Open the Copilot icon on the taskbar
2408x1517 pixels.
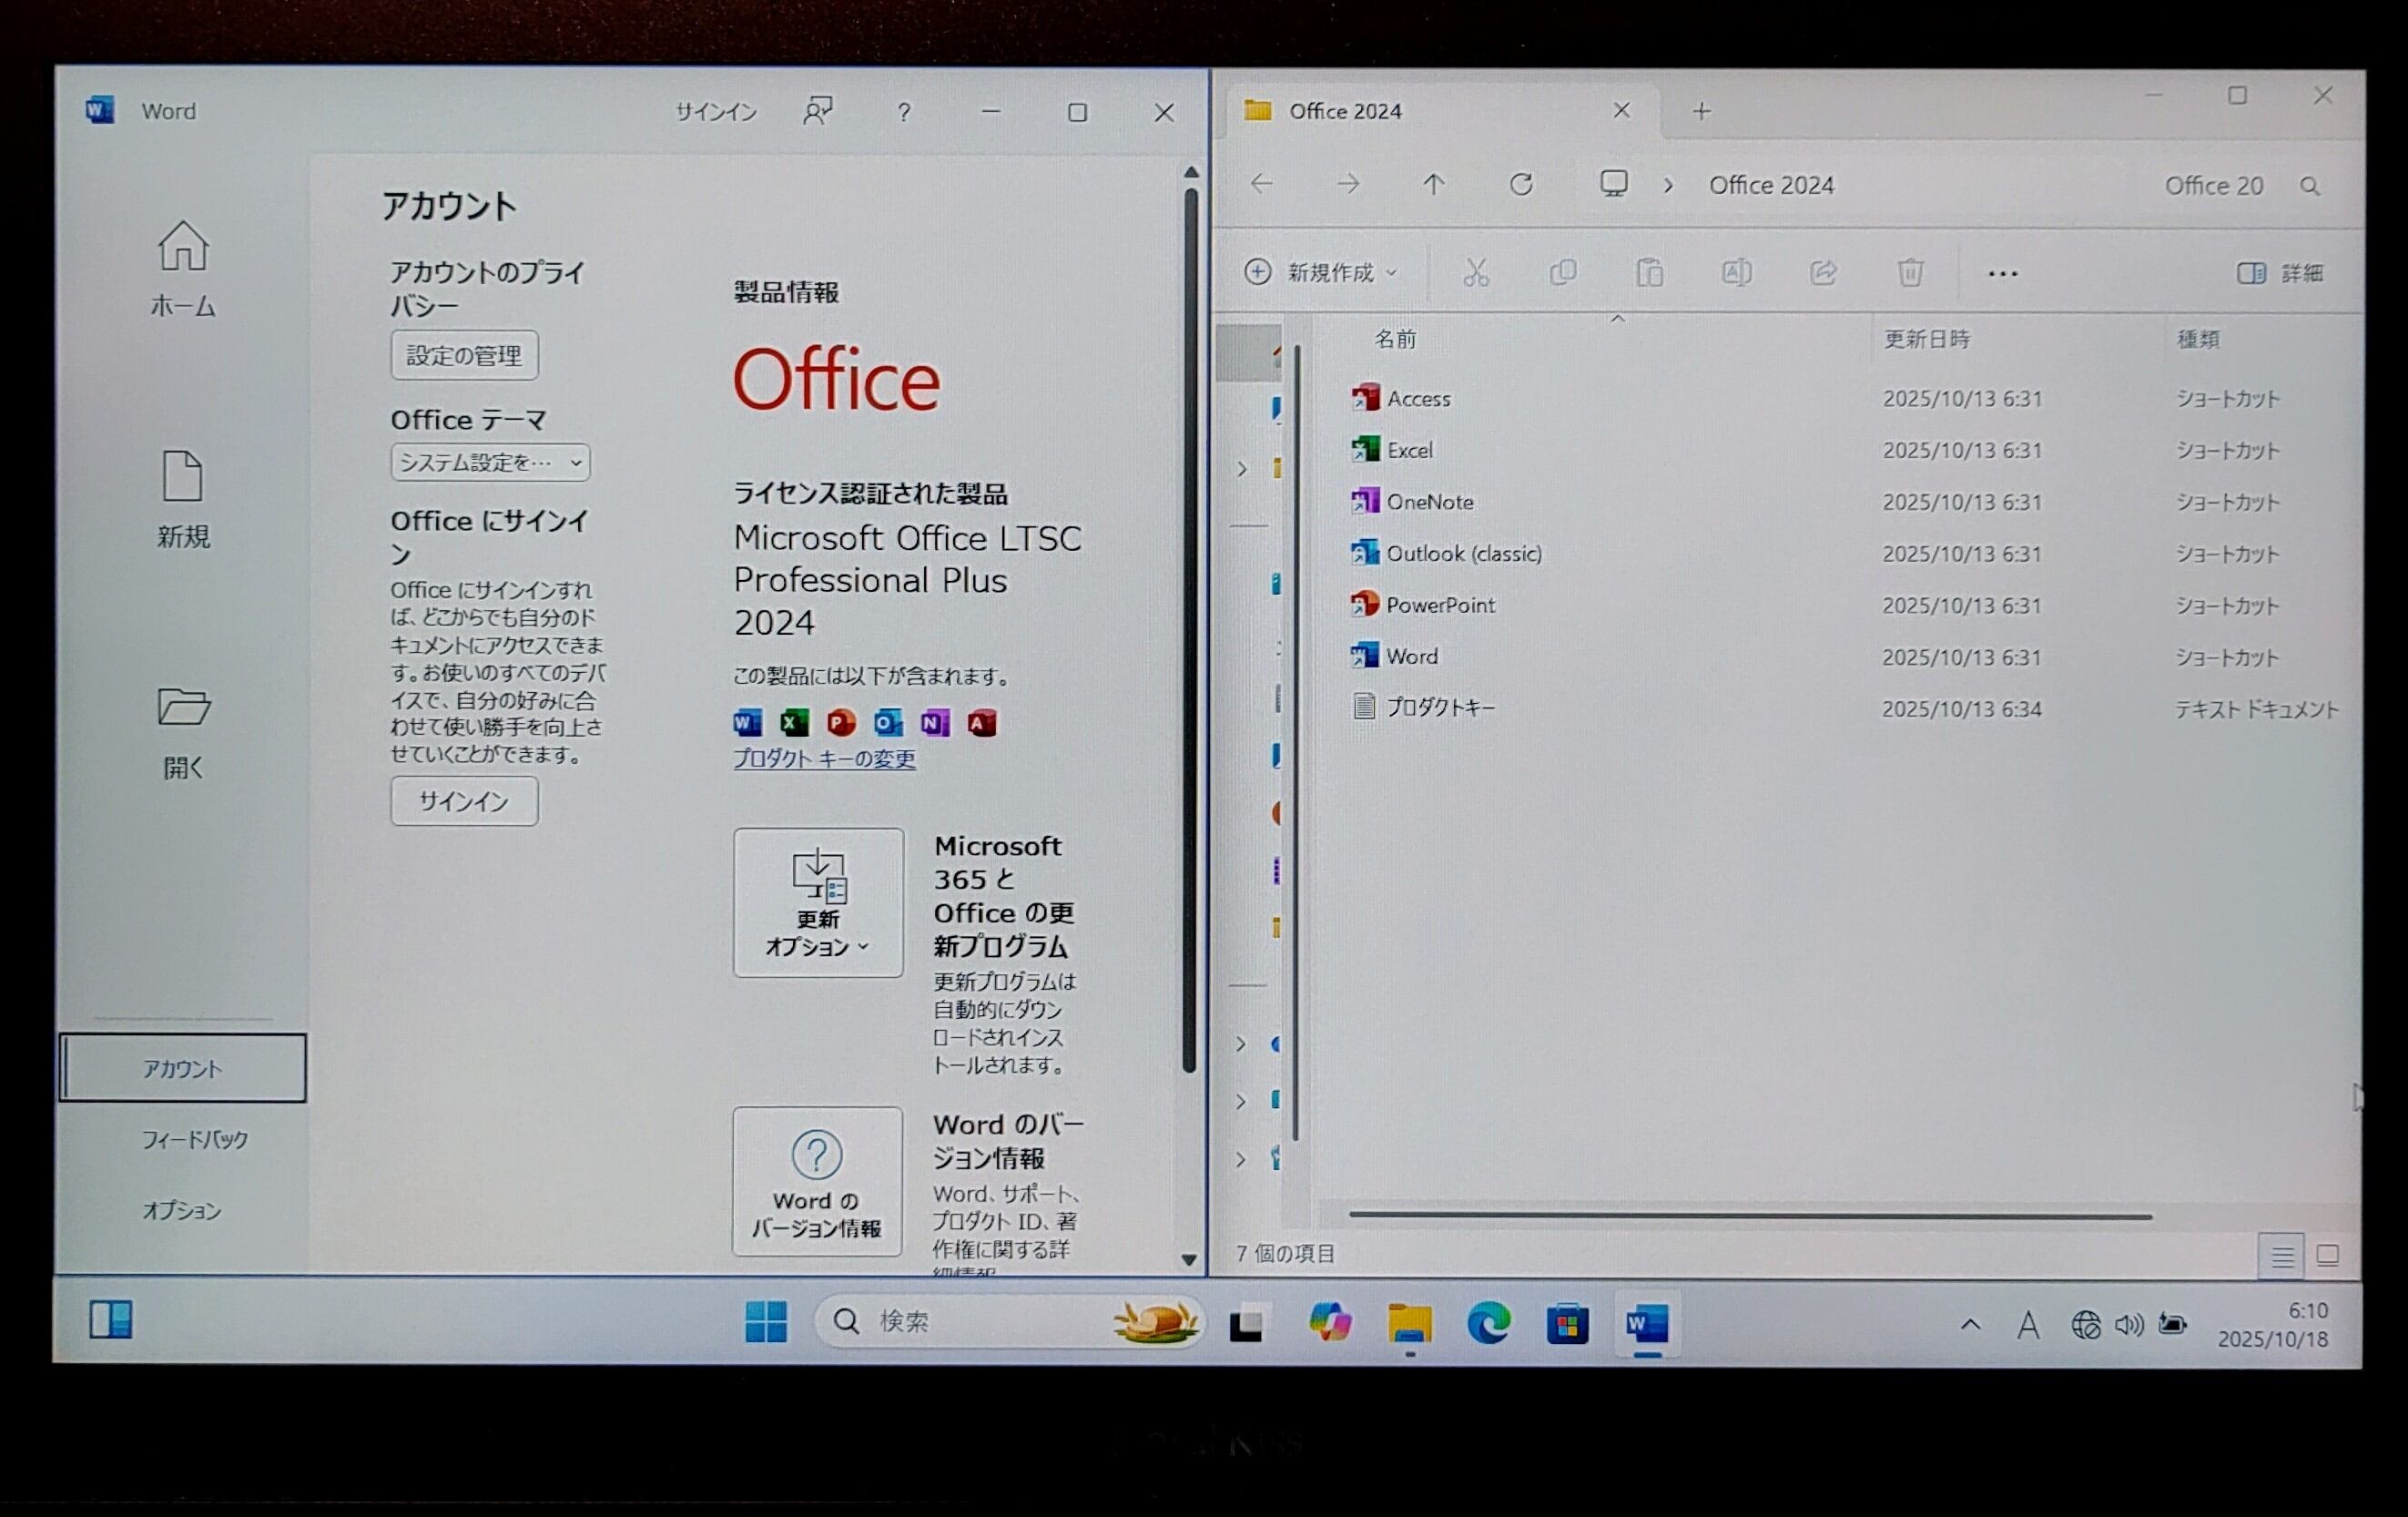pyautogui.click(x=1329, y=1323)
